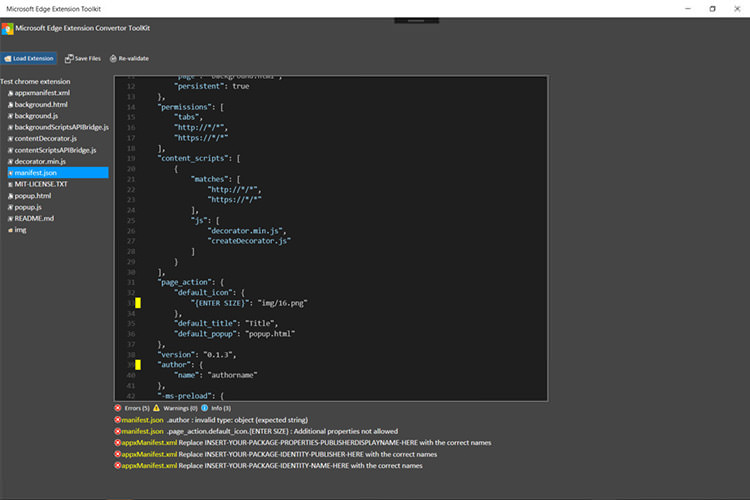Click the Save Files button
The width and height of the screenshot is (750, 500).
pyautogui.click(x=83, y=58)
